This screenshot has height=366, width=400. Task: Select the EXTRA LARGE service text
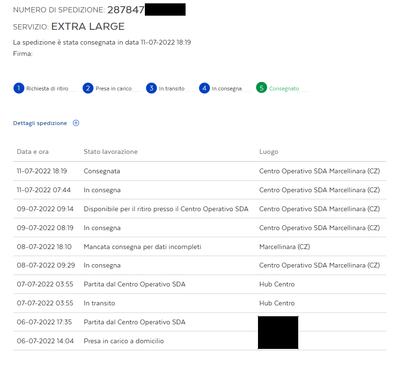[88, 27]
